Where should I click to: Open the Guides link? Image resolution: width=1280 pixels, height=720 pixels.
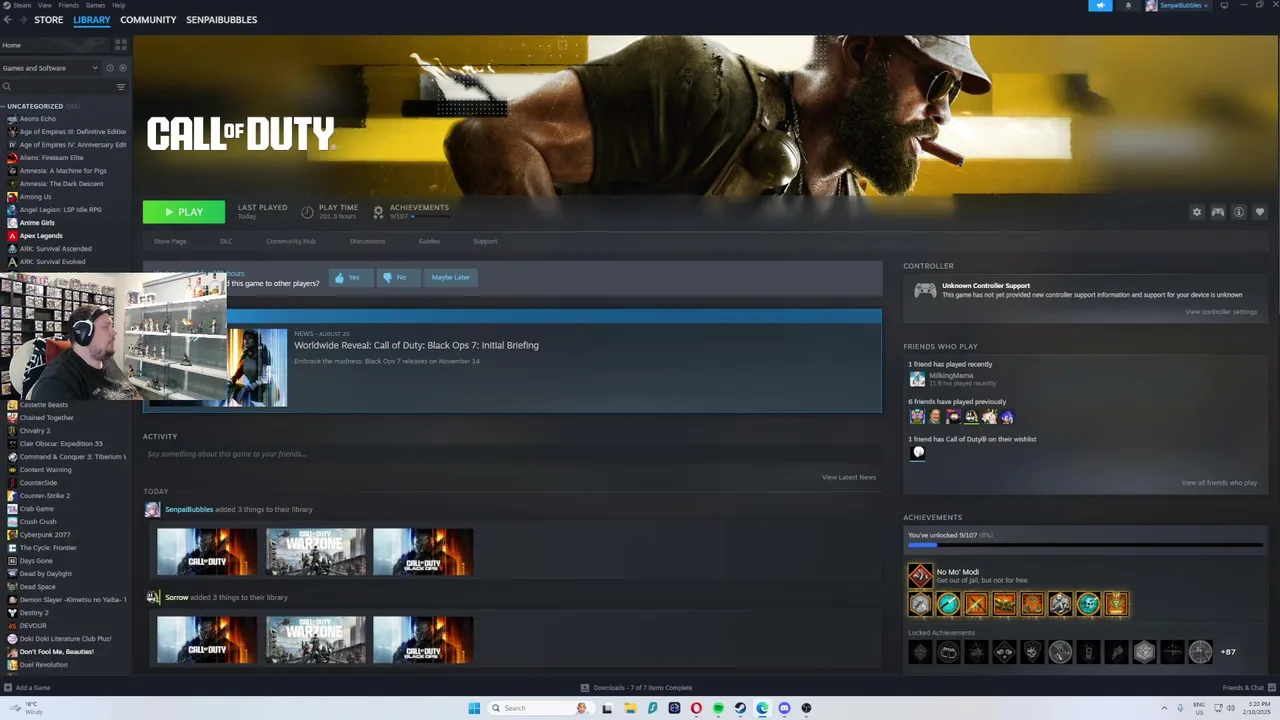tap(429, 241)
